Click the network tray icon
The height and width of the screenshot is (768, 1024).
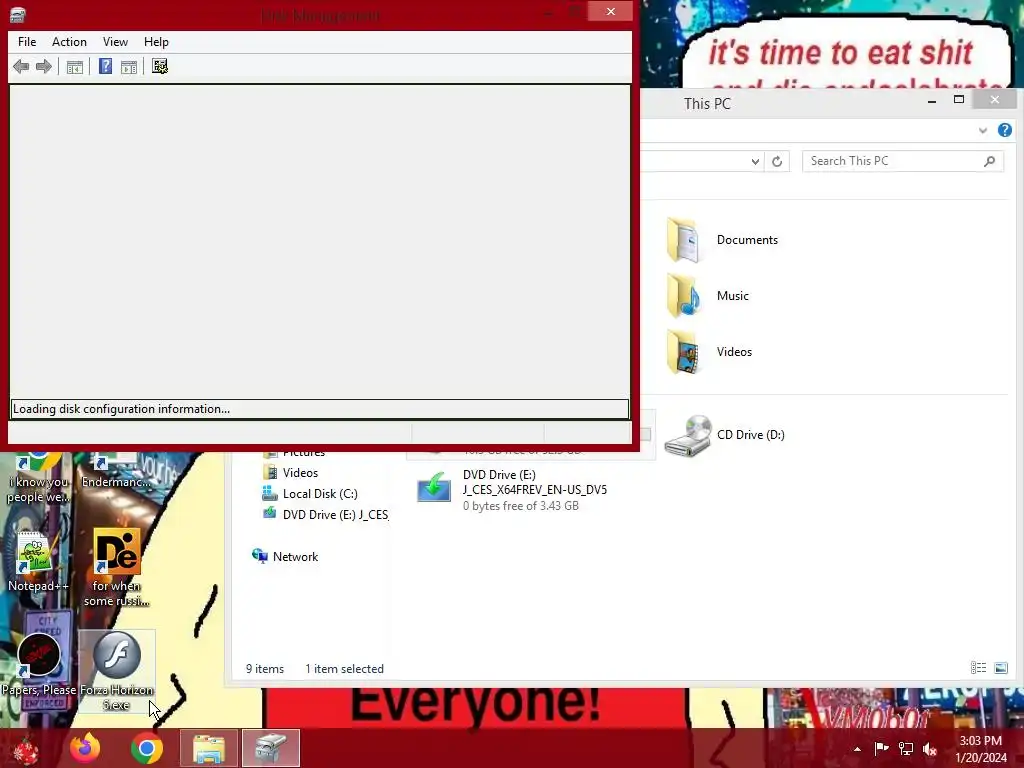tap(906, 748)
